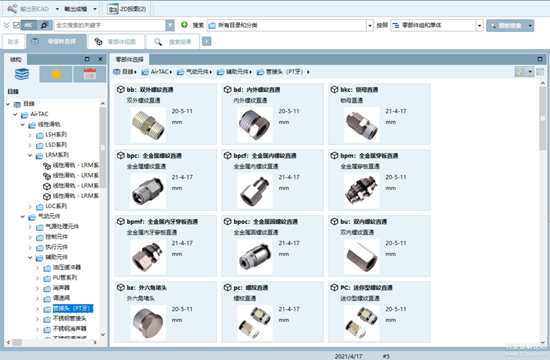Open the view mode dropdown at top right of list

524,72
